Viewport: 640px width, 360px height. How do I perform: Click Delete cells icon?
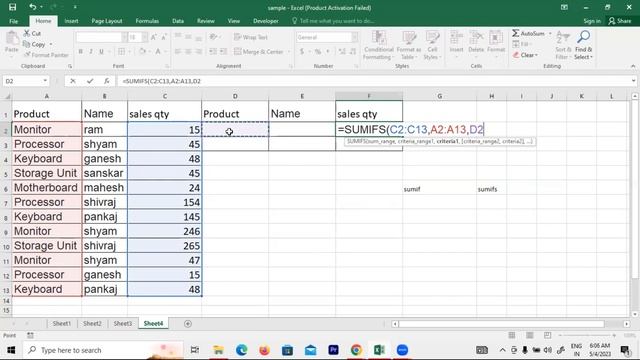pyautogui.click(x=476, y=38)
